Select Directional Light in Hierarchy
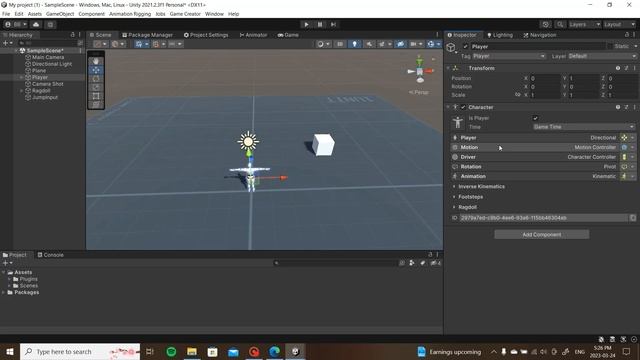640x360 pixels. [x=52, y=64]
